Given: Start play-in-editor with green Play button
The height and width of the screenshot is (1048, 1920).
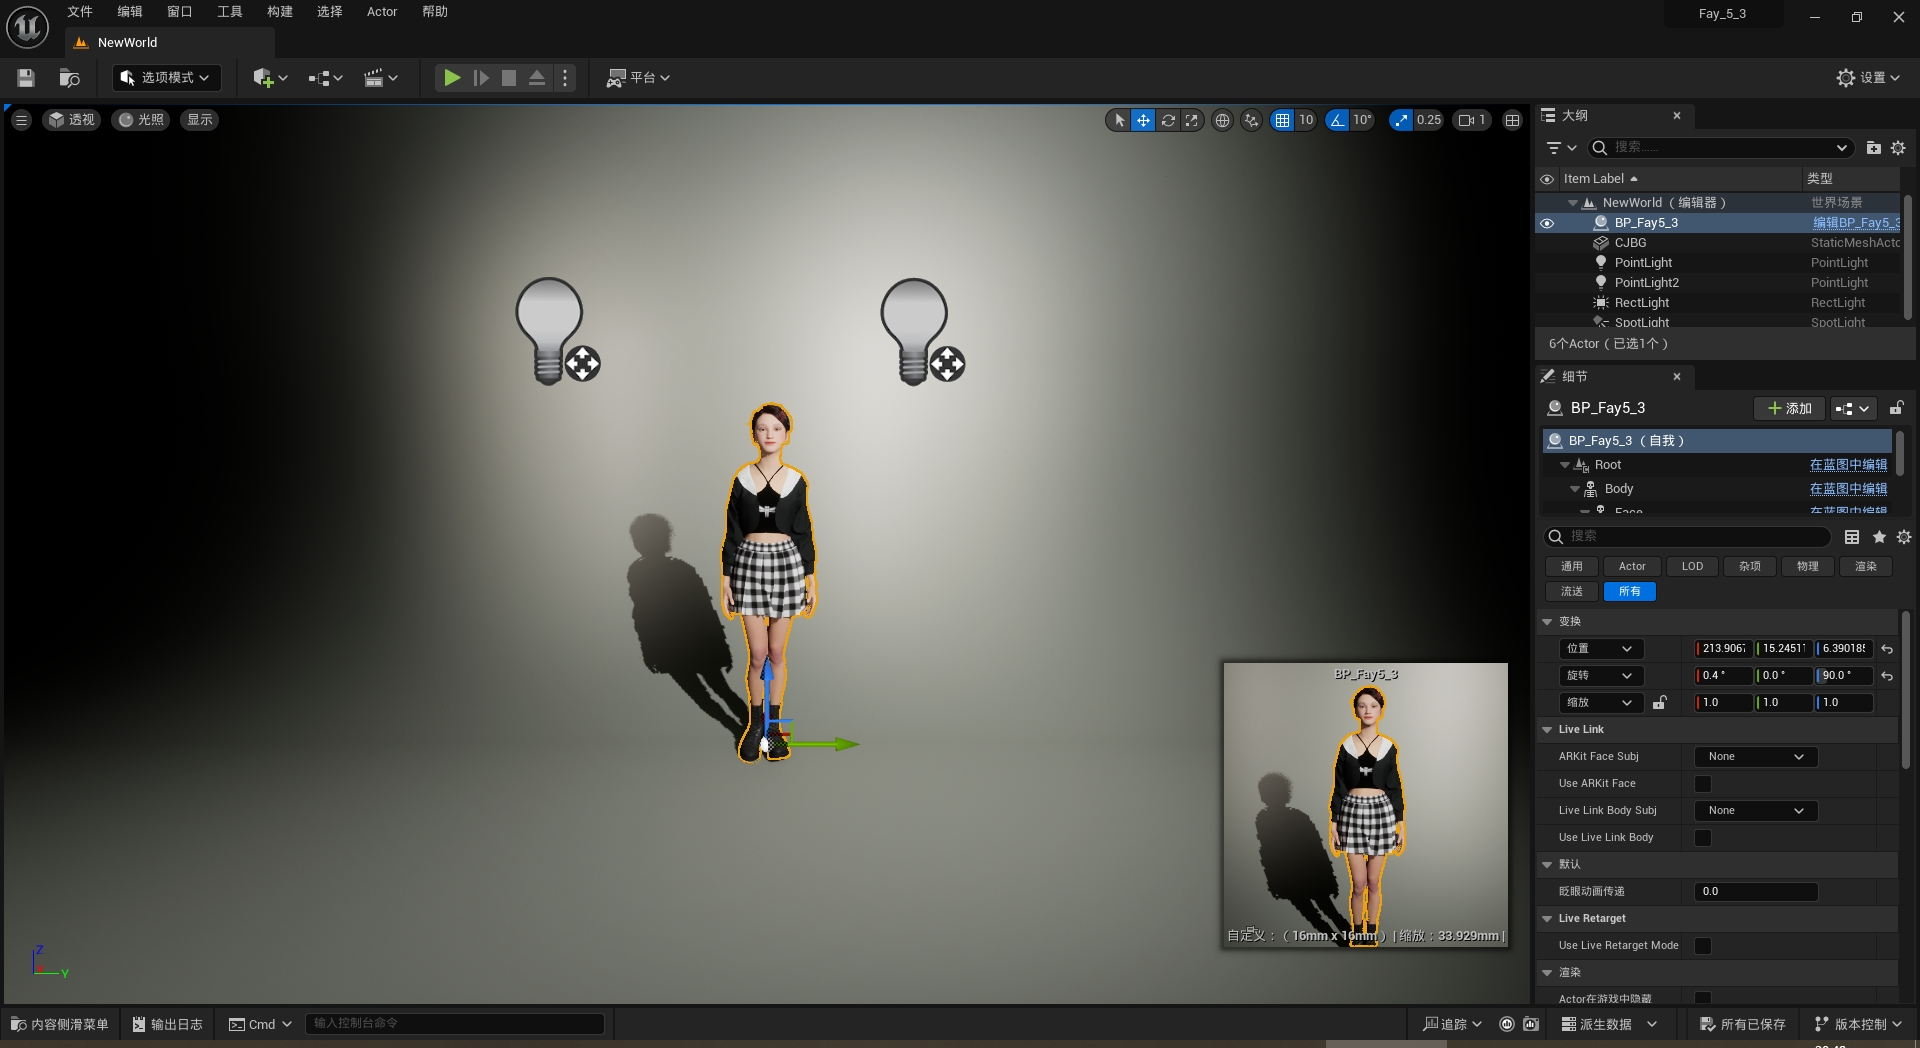Looking at the screenshot, I should [452, 78].
